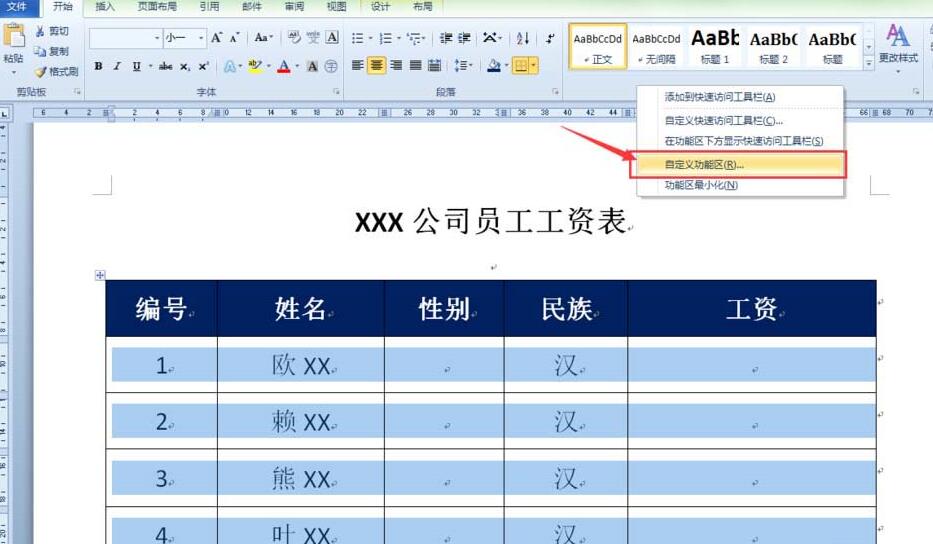Image resolution: width=933 pixels, height=544 pixels.
Task: Open font dialog launcher in 字体 group
Action: (336, 92)
